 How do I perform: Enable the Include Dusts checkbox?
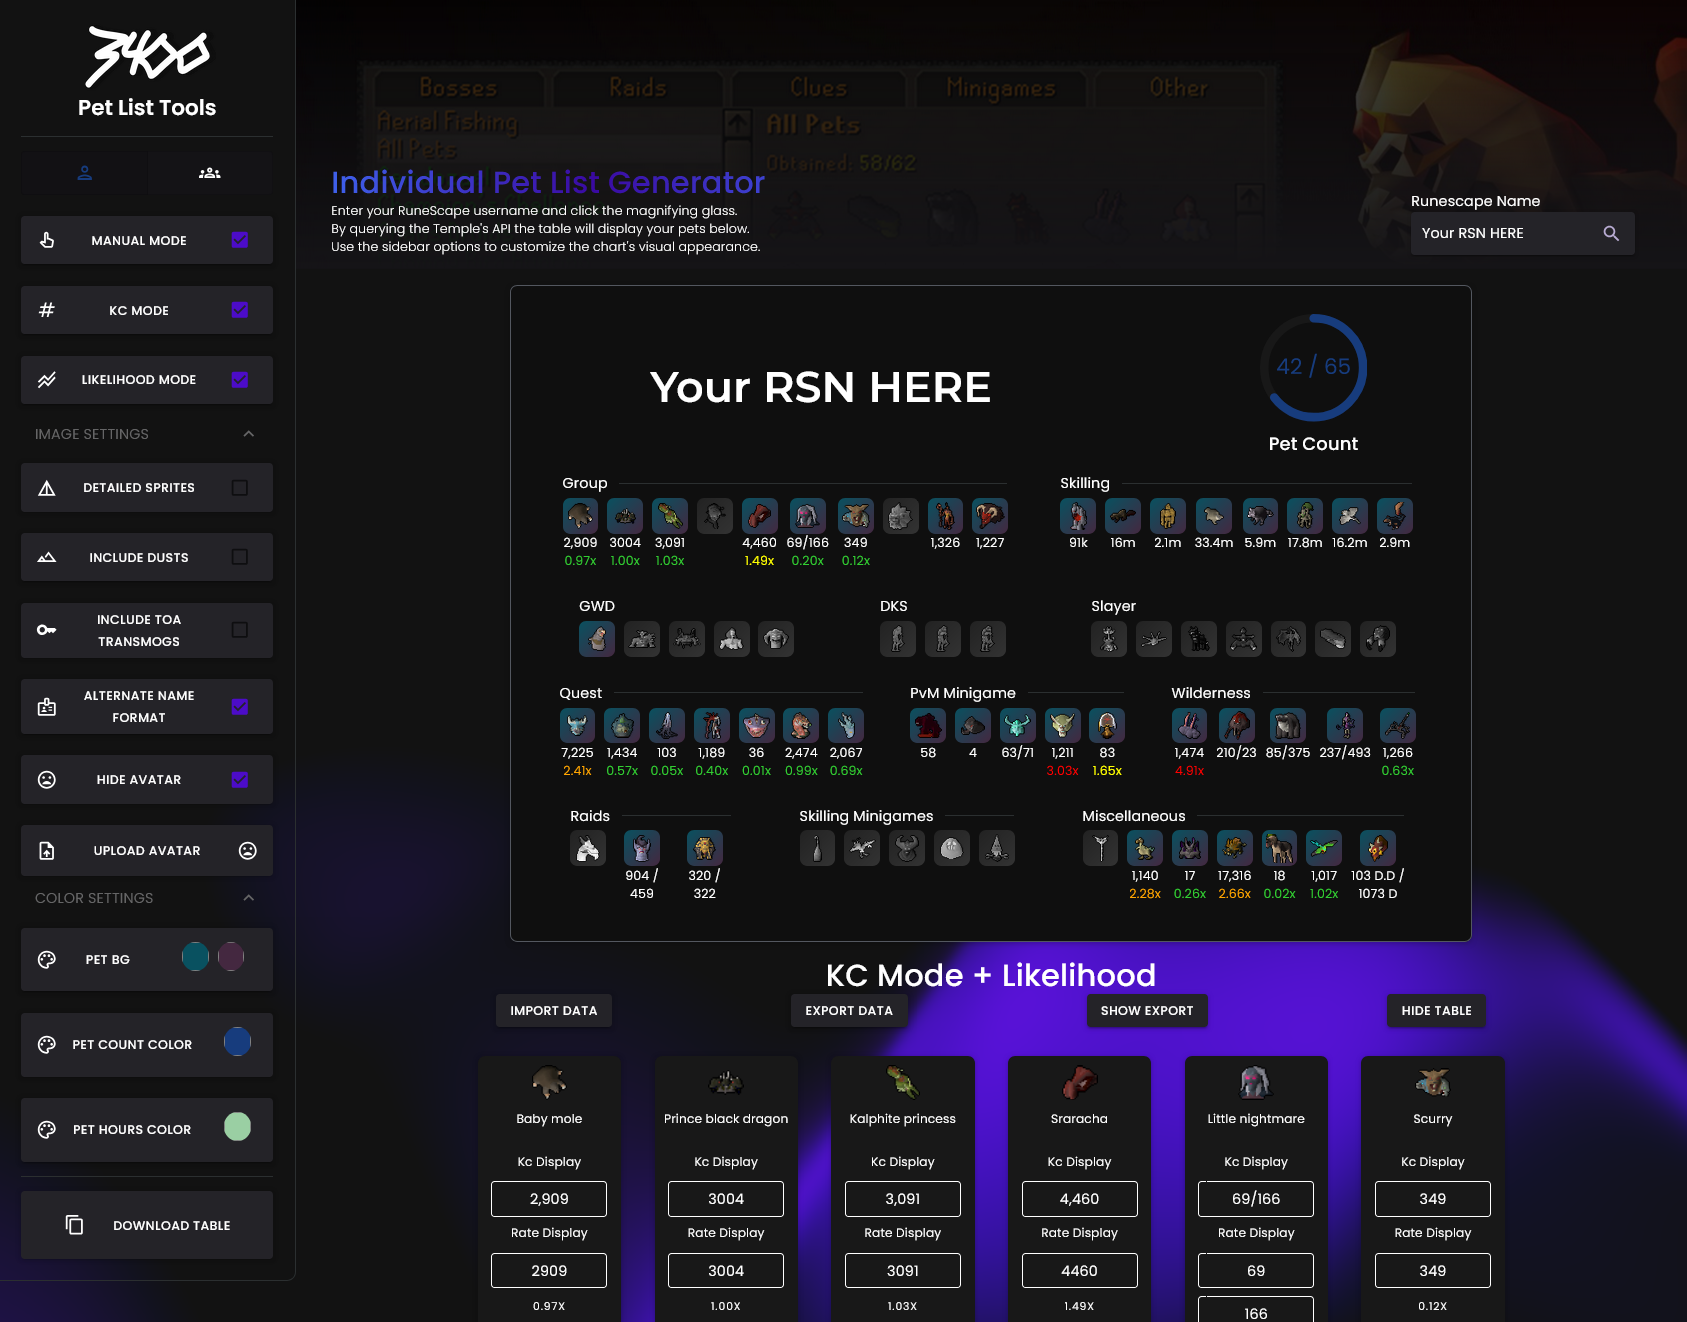[x=240, y=557]
